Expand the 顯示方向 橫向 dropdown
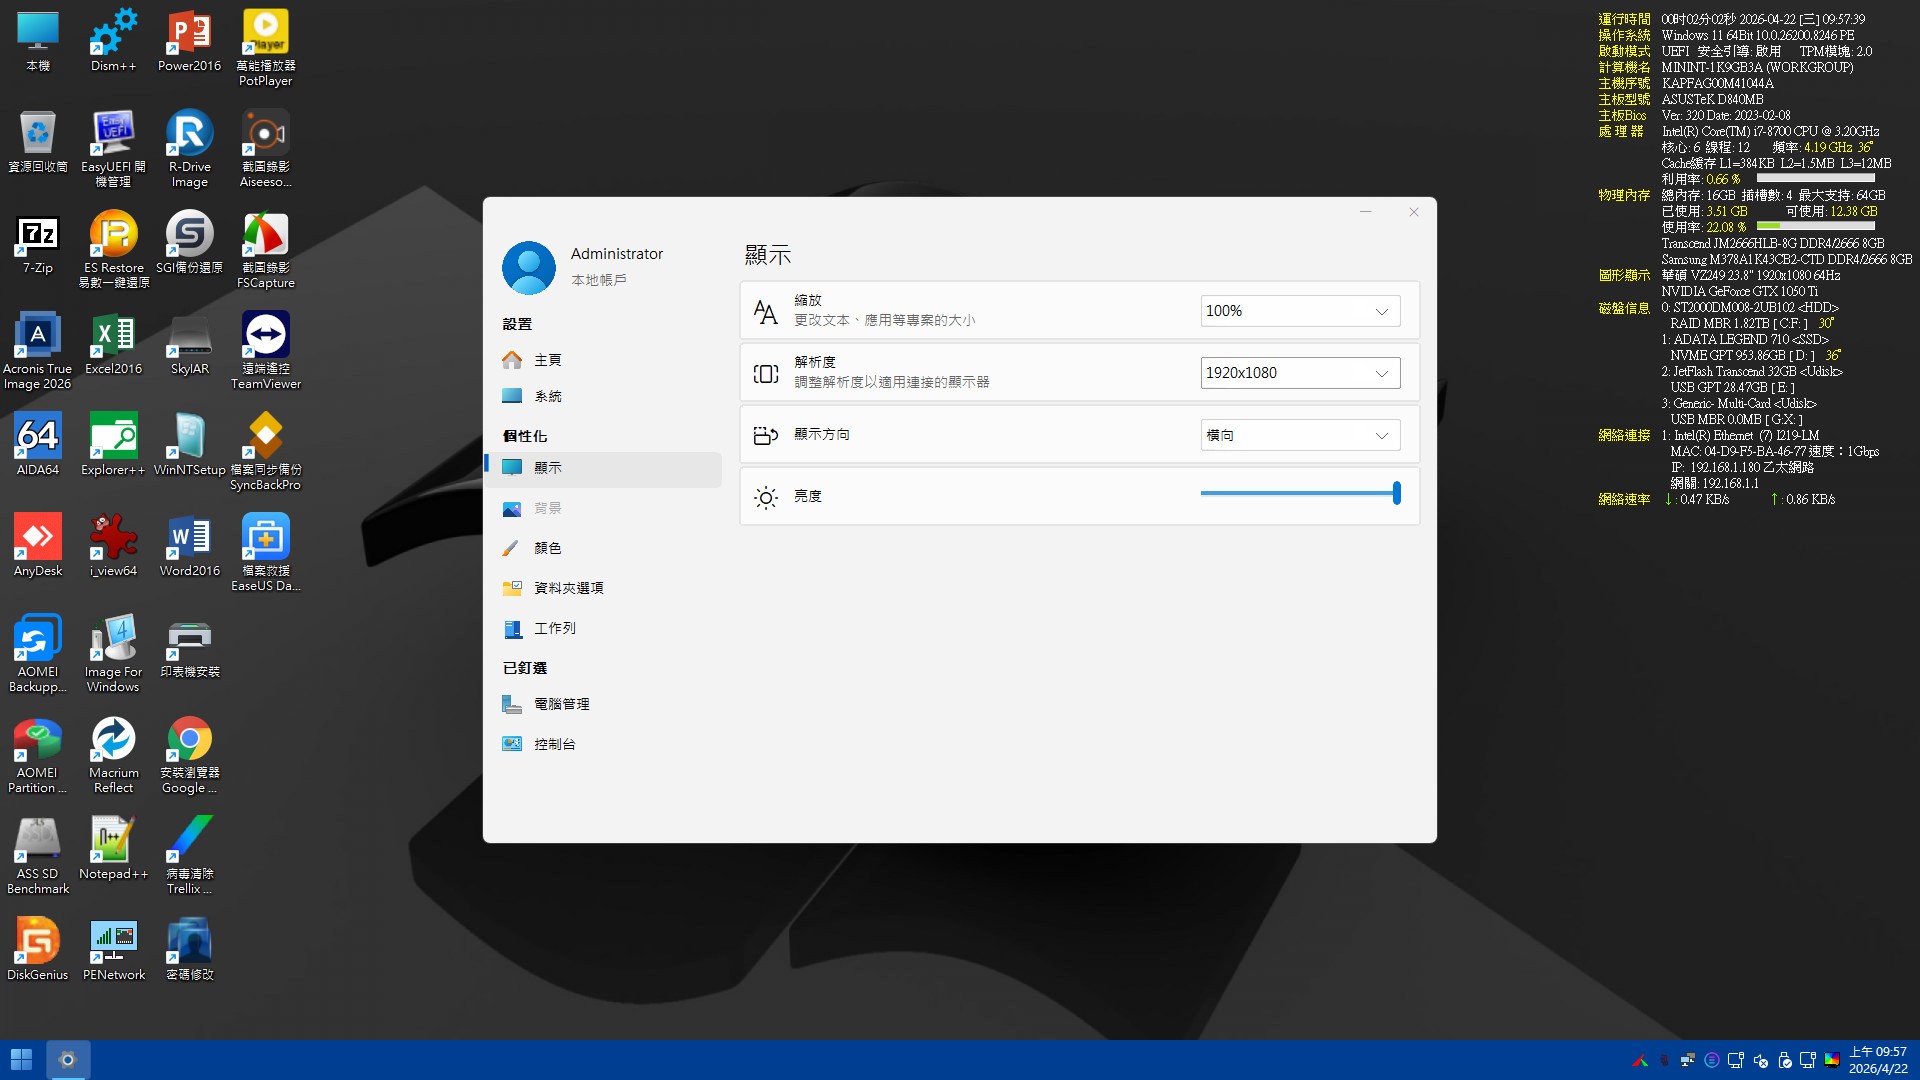Viewport: 1920px width, 1080px height. [x=1299, y=435]
